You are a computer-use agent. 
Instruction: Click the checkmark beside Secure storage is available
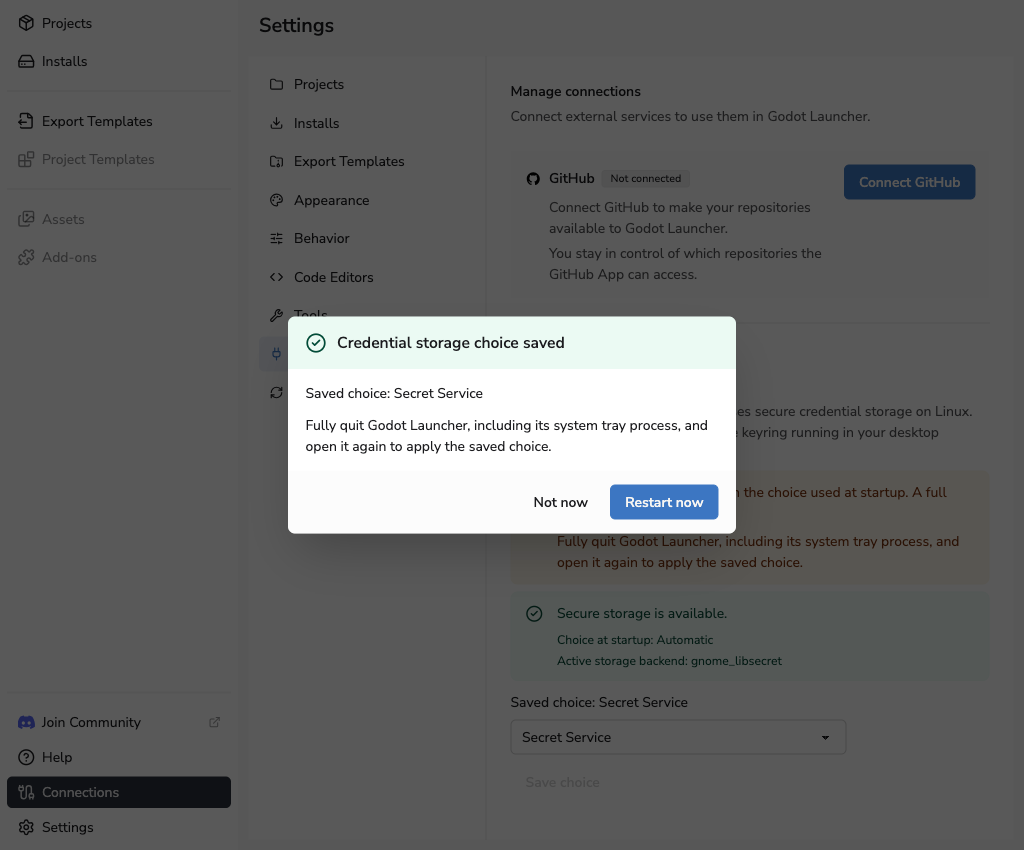pos(534,614)
